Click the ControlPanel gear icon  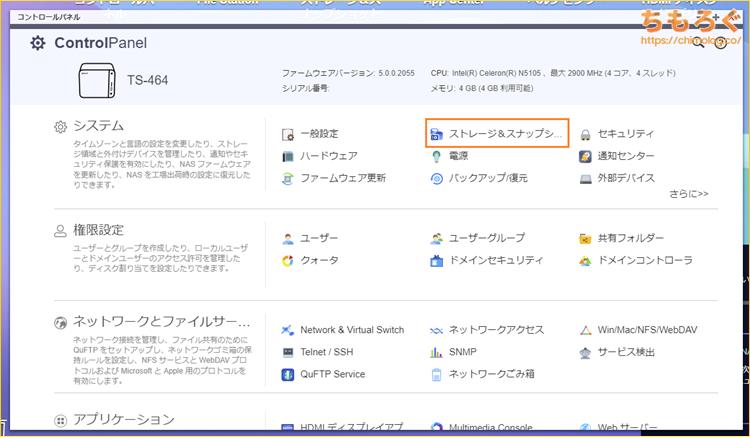pos(38,43)
